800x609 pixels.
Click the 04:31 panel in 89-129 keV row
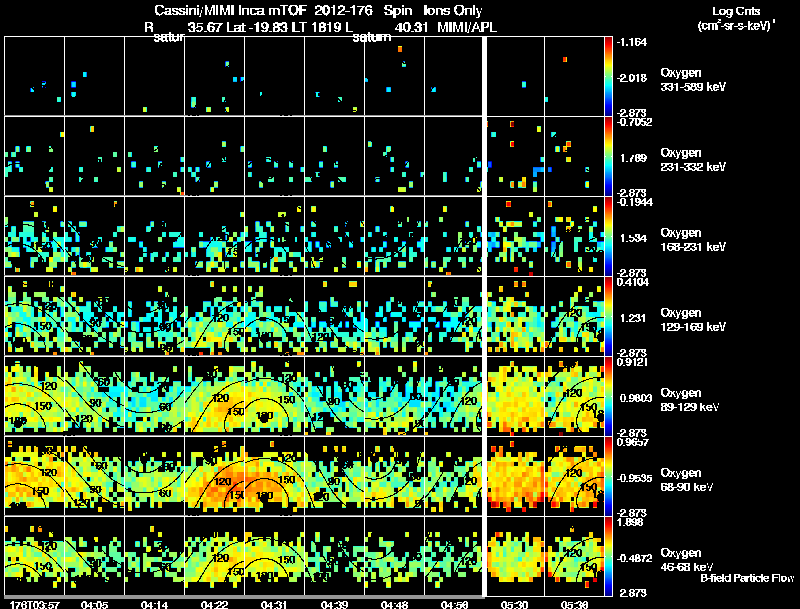tap(274, 396)
